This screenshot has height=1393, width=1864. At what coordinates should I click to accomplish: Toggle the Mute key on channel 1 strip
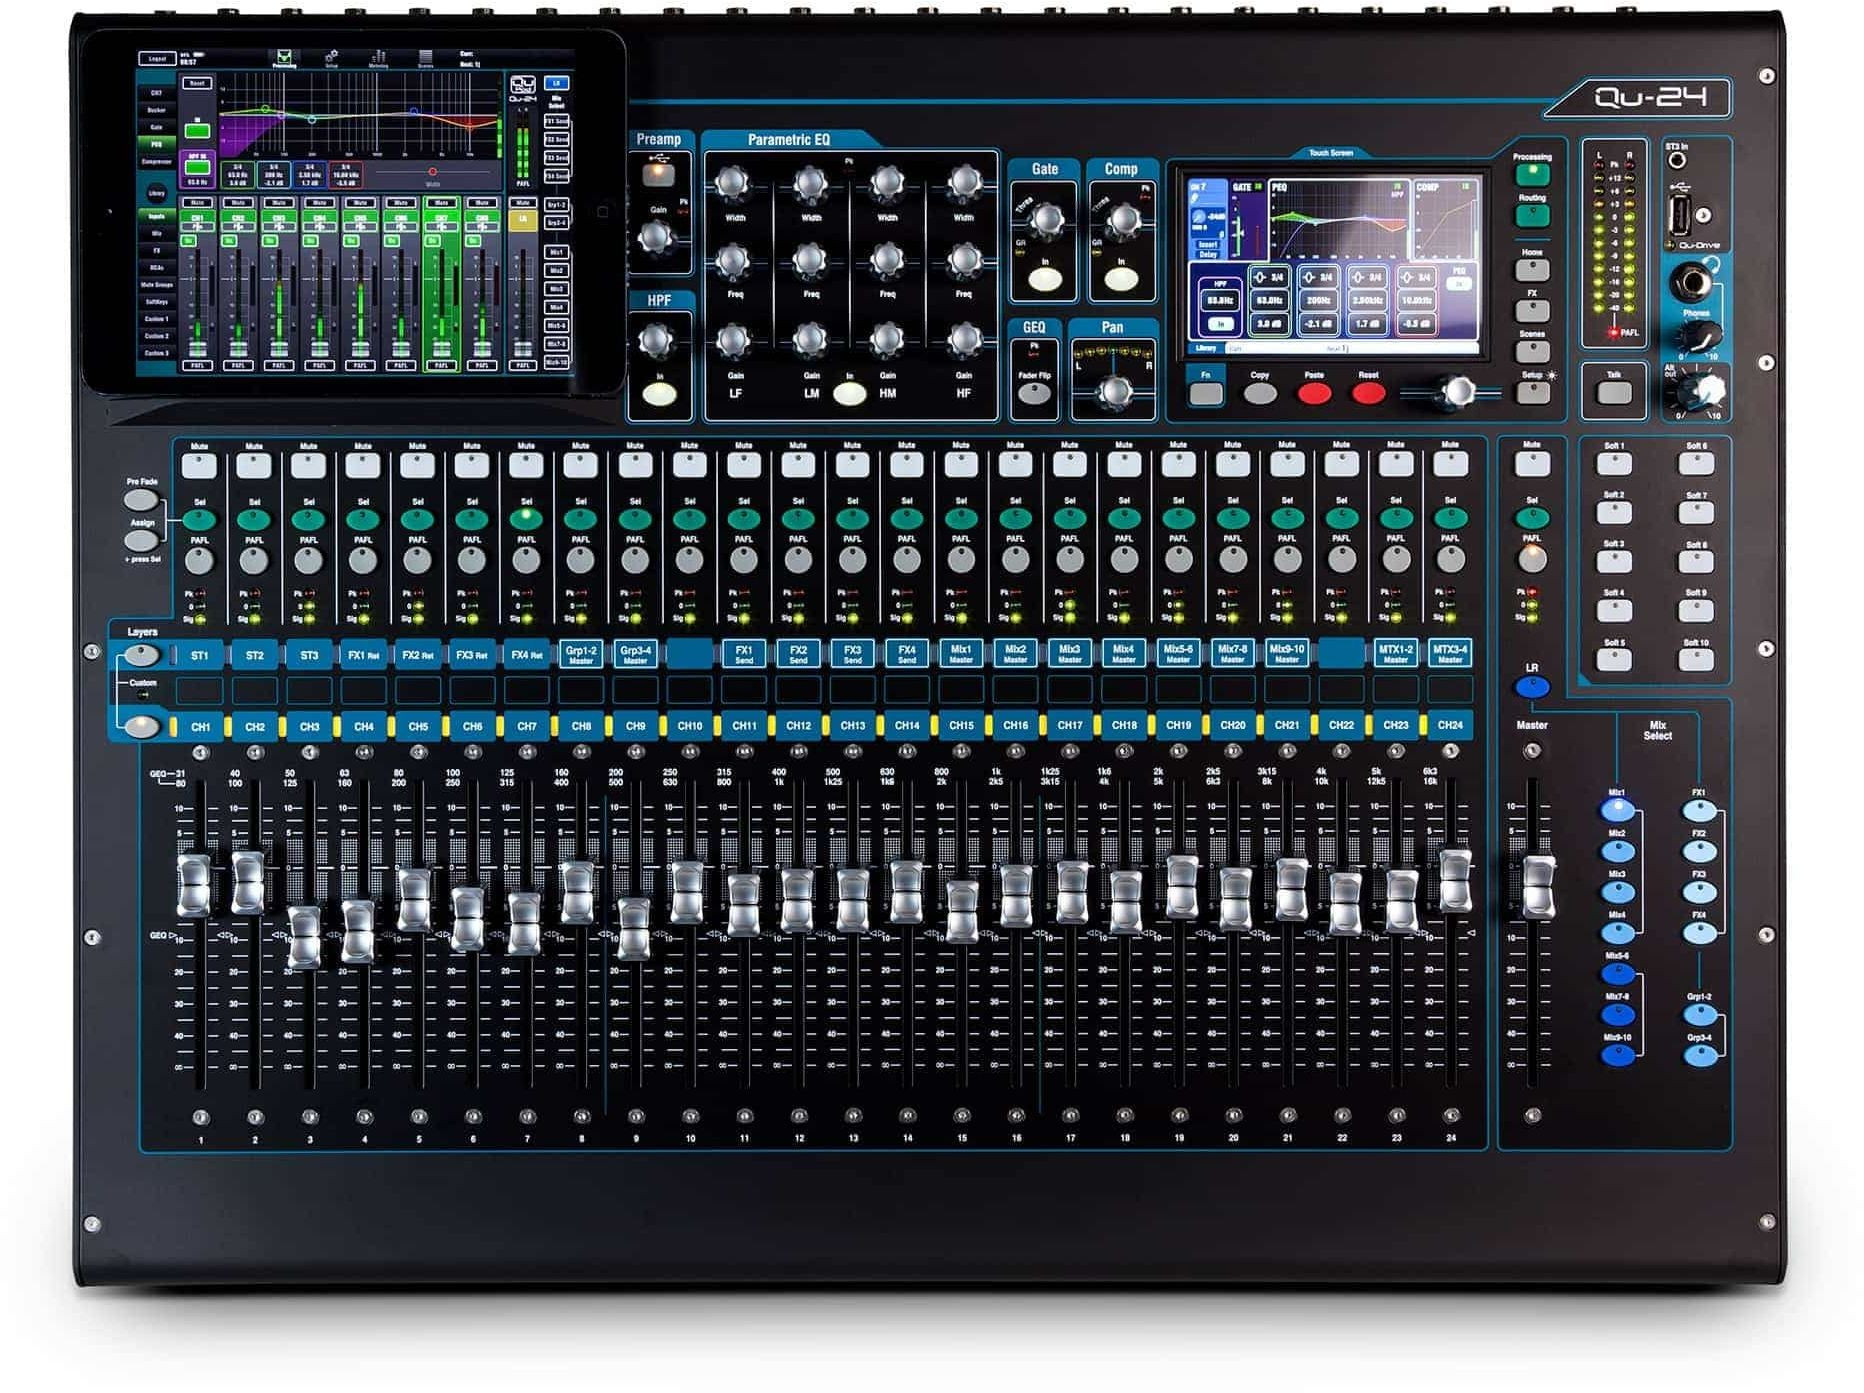200,465
